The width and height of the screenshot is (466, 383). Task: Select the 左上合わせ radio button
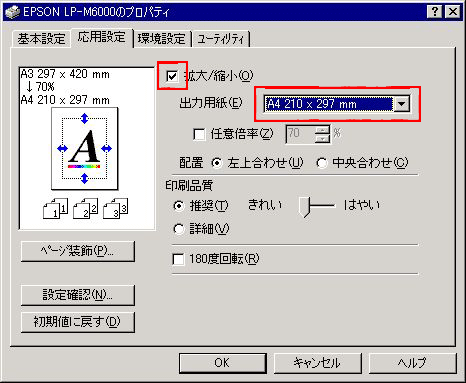(x=217, y=163)
